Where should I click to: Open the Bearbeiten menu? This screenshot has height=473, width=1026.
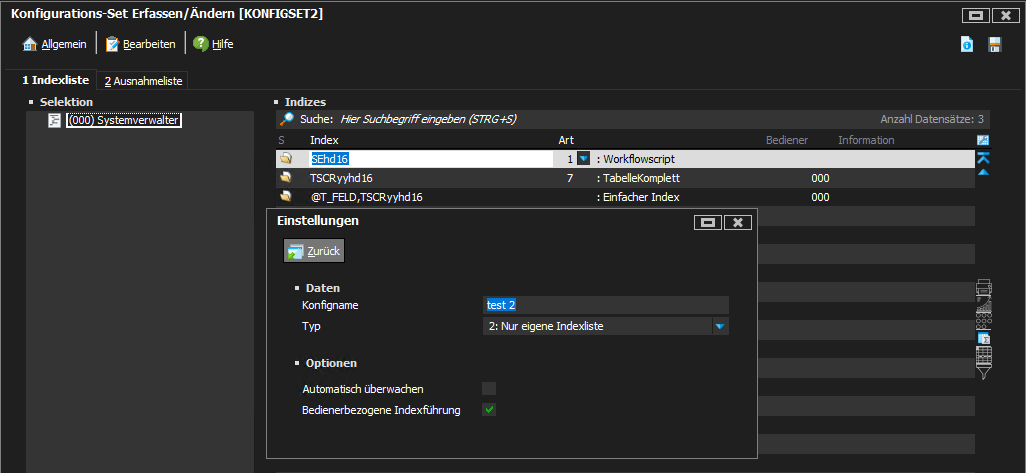tap(141, 44)
